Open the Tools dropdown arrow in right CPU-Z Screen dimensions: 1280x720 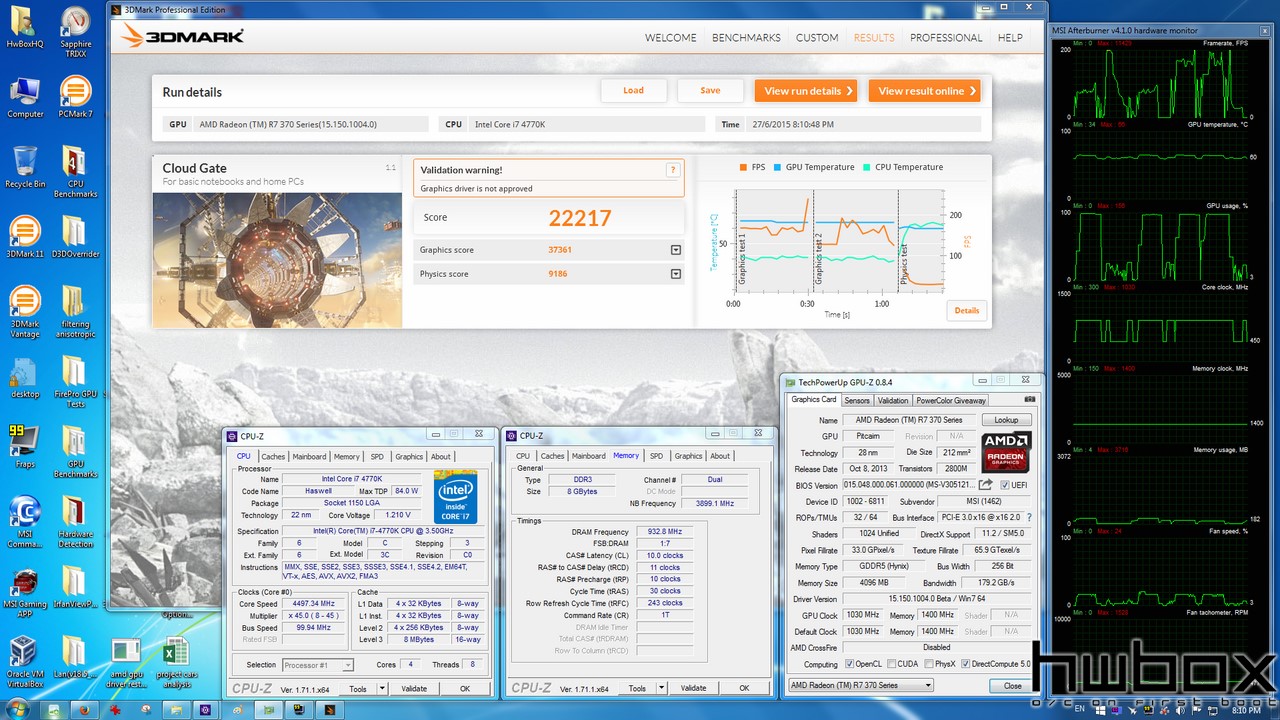coord(661,688)
